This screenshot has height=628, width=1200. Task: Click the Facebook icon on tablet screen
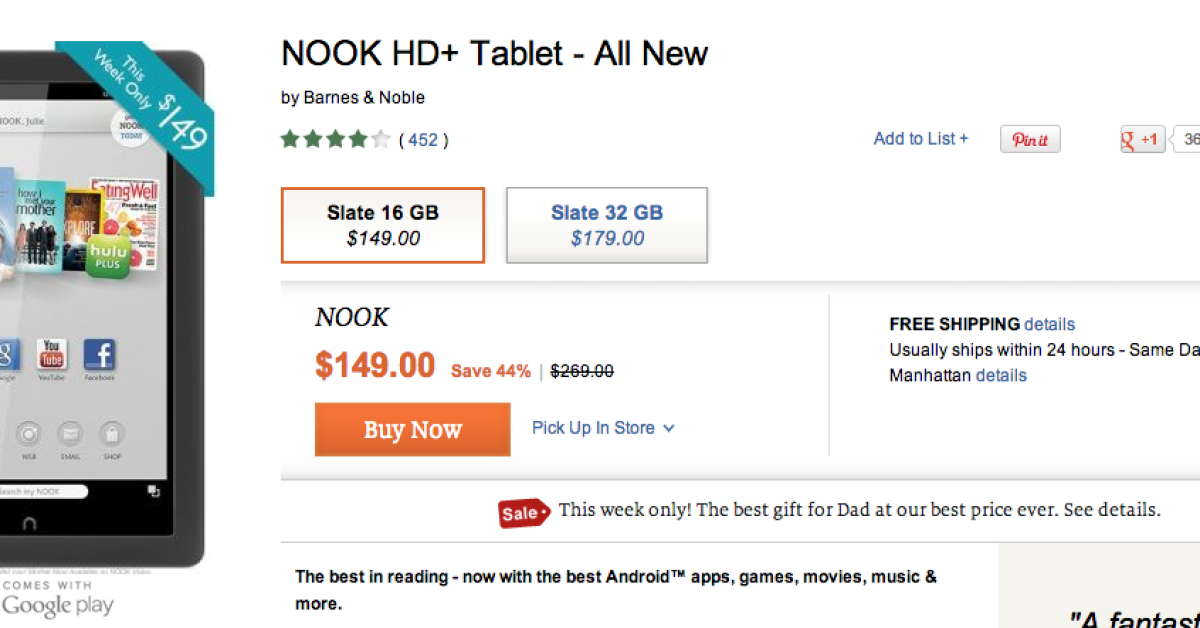point(99,356)
